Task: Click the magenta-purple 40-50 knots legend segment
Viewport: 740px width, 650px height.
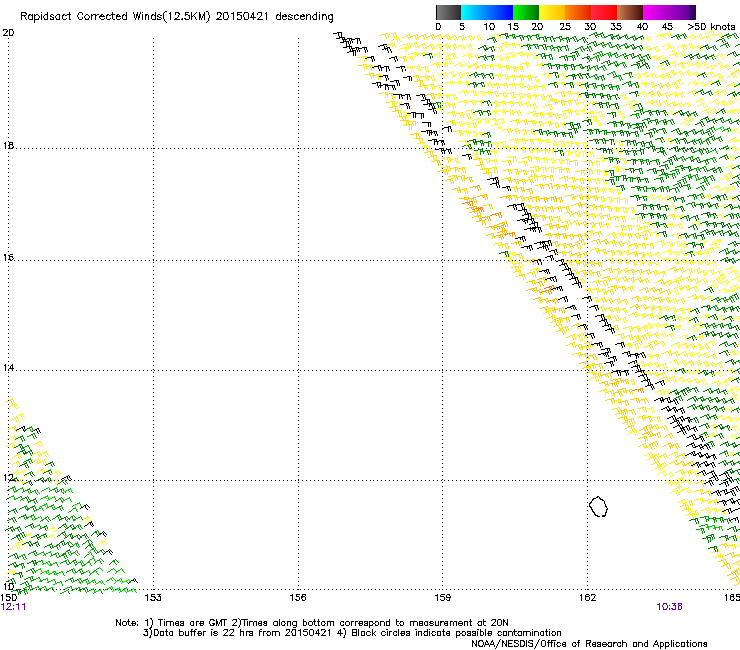Action: (x=669, y=12)
